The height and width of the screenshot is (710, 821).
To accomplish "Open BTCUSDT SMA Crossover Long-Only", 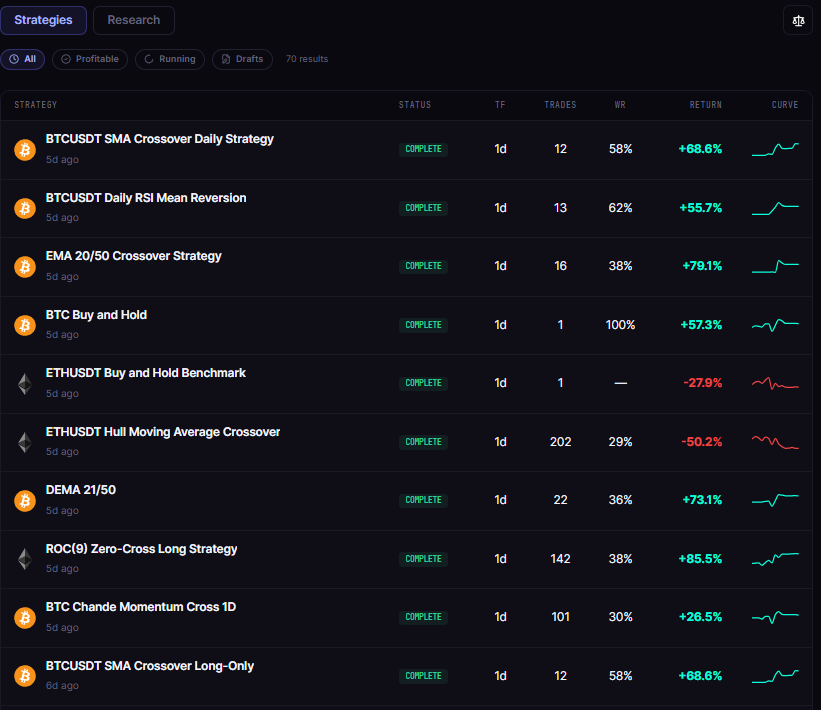I will pyautogui.click(x=150, y=666).
